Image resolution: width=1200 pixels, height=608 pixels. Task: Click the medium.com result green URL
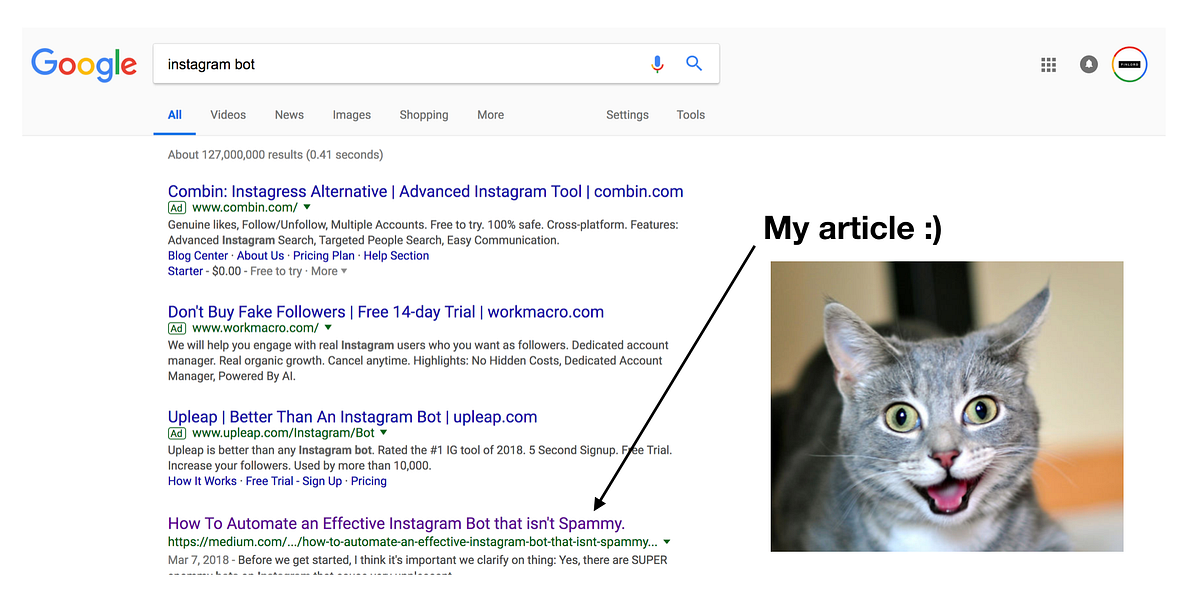(x=413, y=541)
